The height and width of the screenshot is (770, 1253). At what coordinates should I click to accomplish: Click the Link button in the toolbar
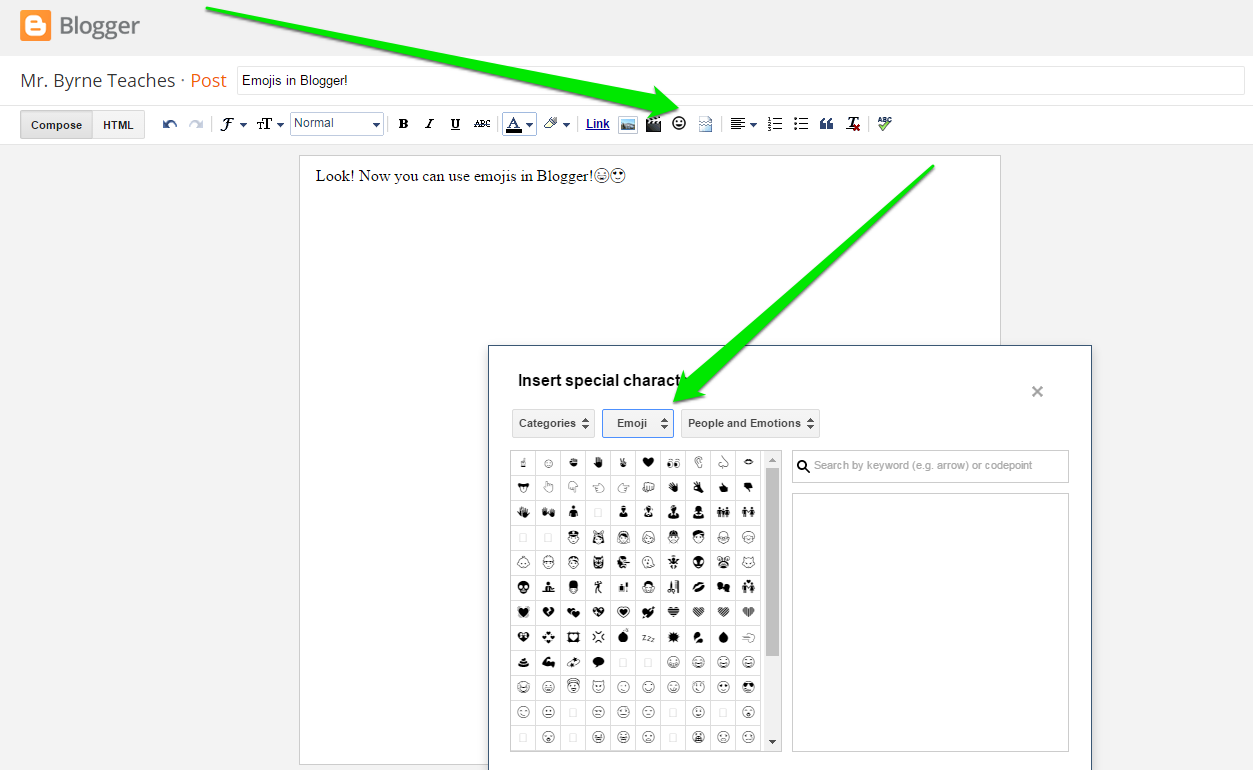pos(598,124)
